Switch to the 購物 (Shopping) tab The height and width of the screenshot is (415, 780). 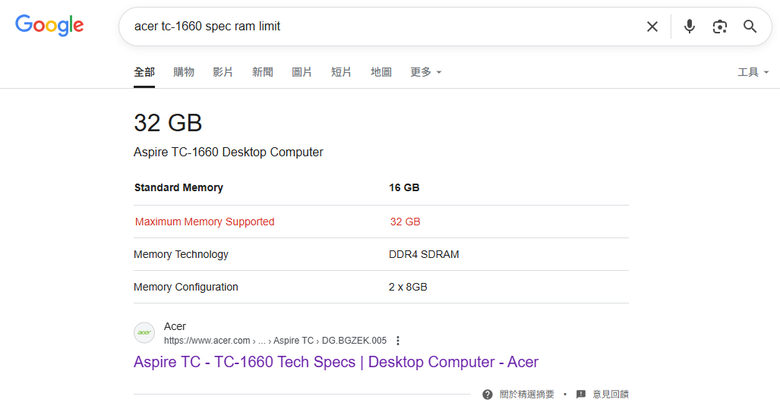[184, 72]
